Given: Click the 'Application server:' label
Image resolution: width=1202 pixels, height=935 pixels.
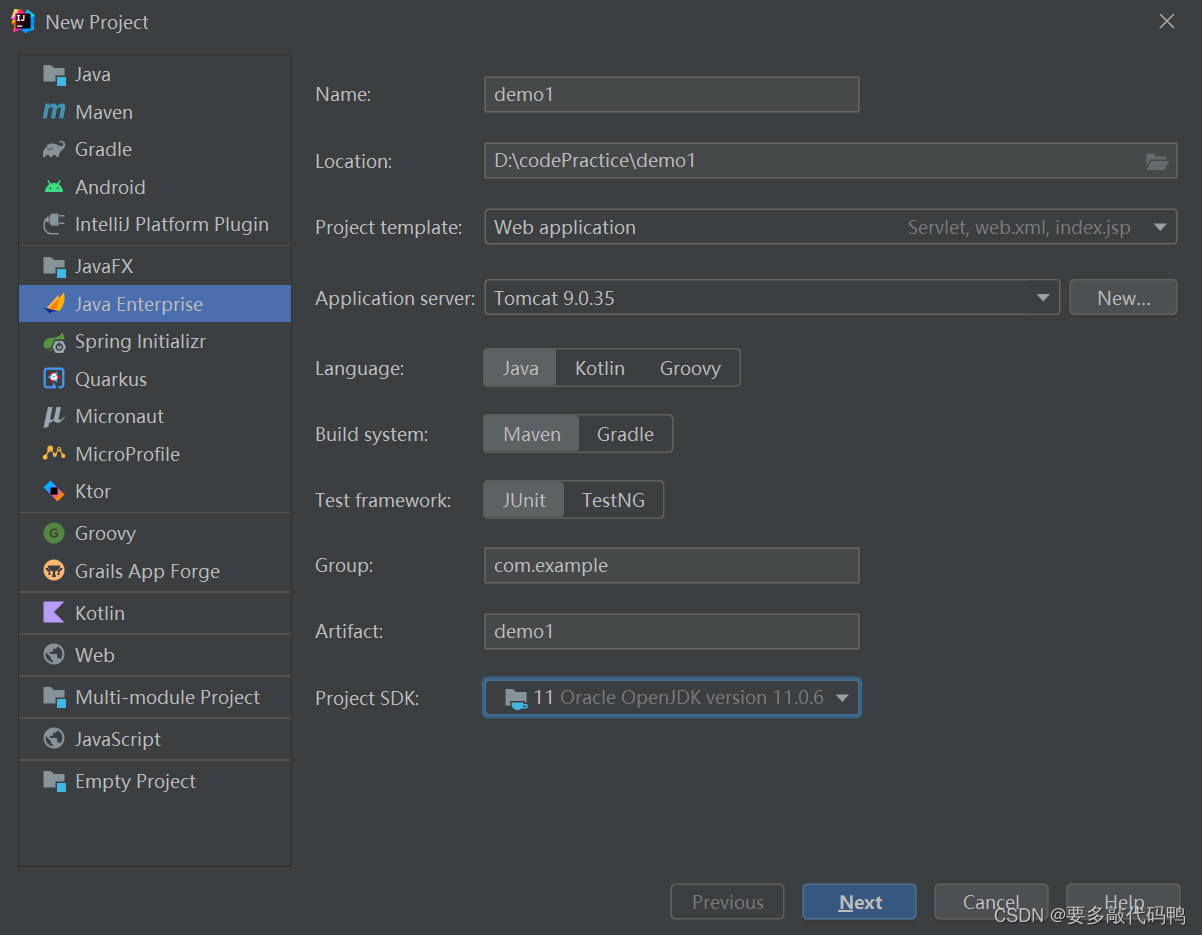Looking at the screenshot, I should [395, 298].
